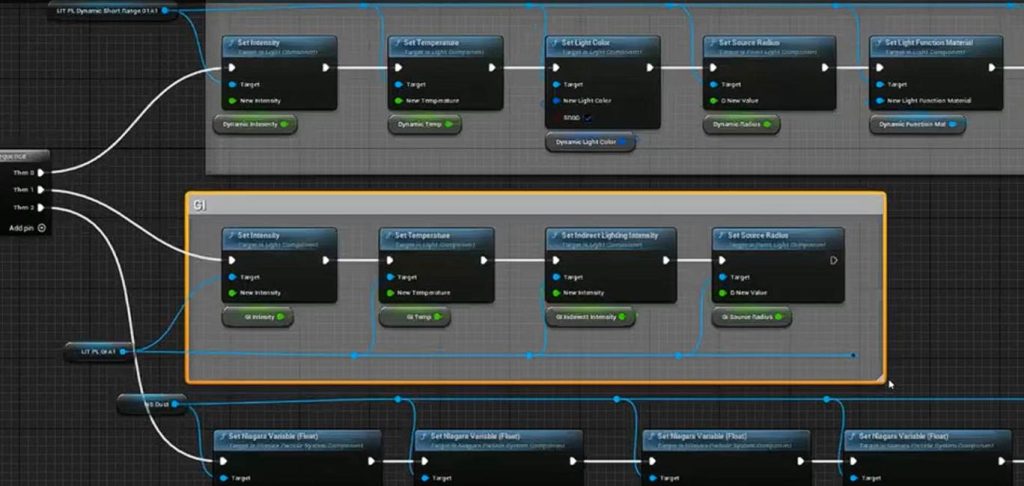Click the unconnected exec output of GI Set Source Radius
Image resolution: width=1024 pixels, height=486 pixels.
pos(833,261)
